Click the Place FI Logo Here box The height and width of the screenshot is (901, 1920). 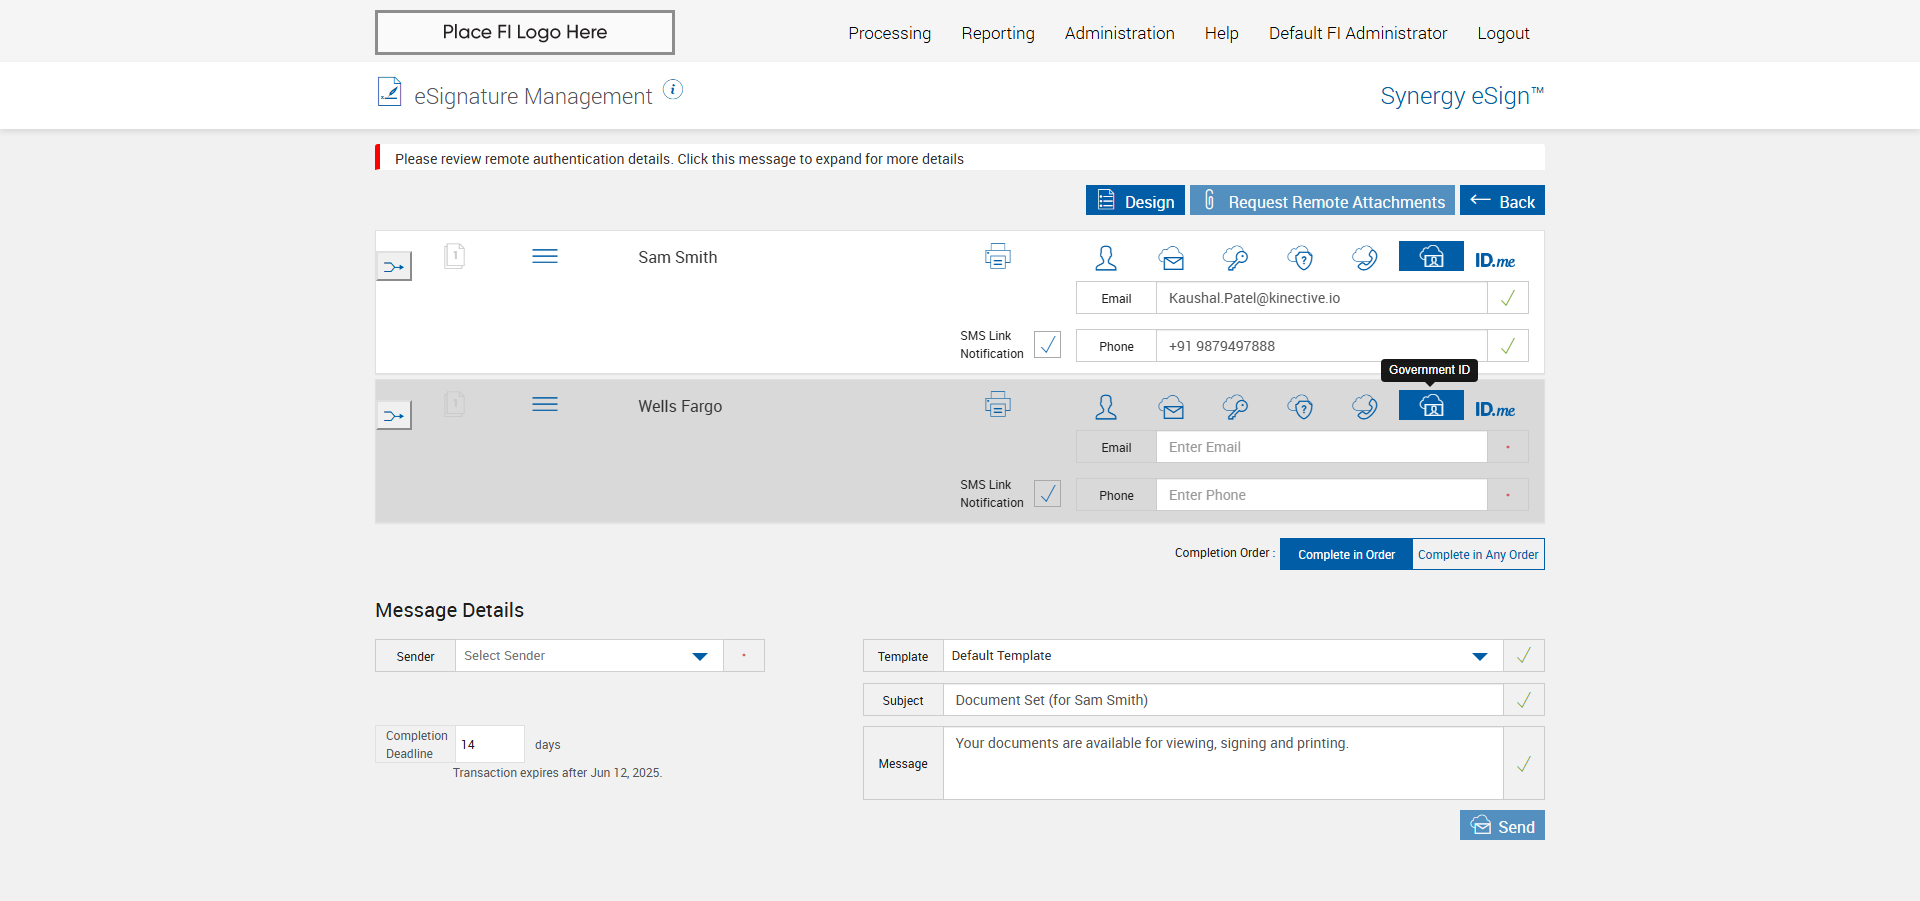(x=525, y=32)
